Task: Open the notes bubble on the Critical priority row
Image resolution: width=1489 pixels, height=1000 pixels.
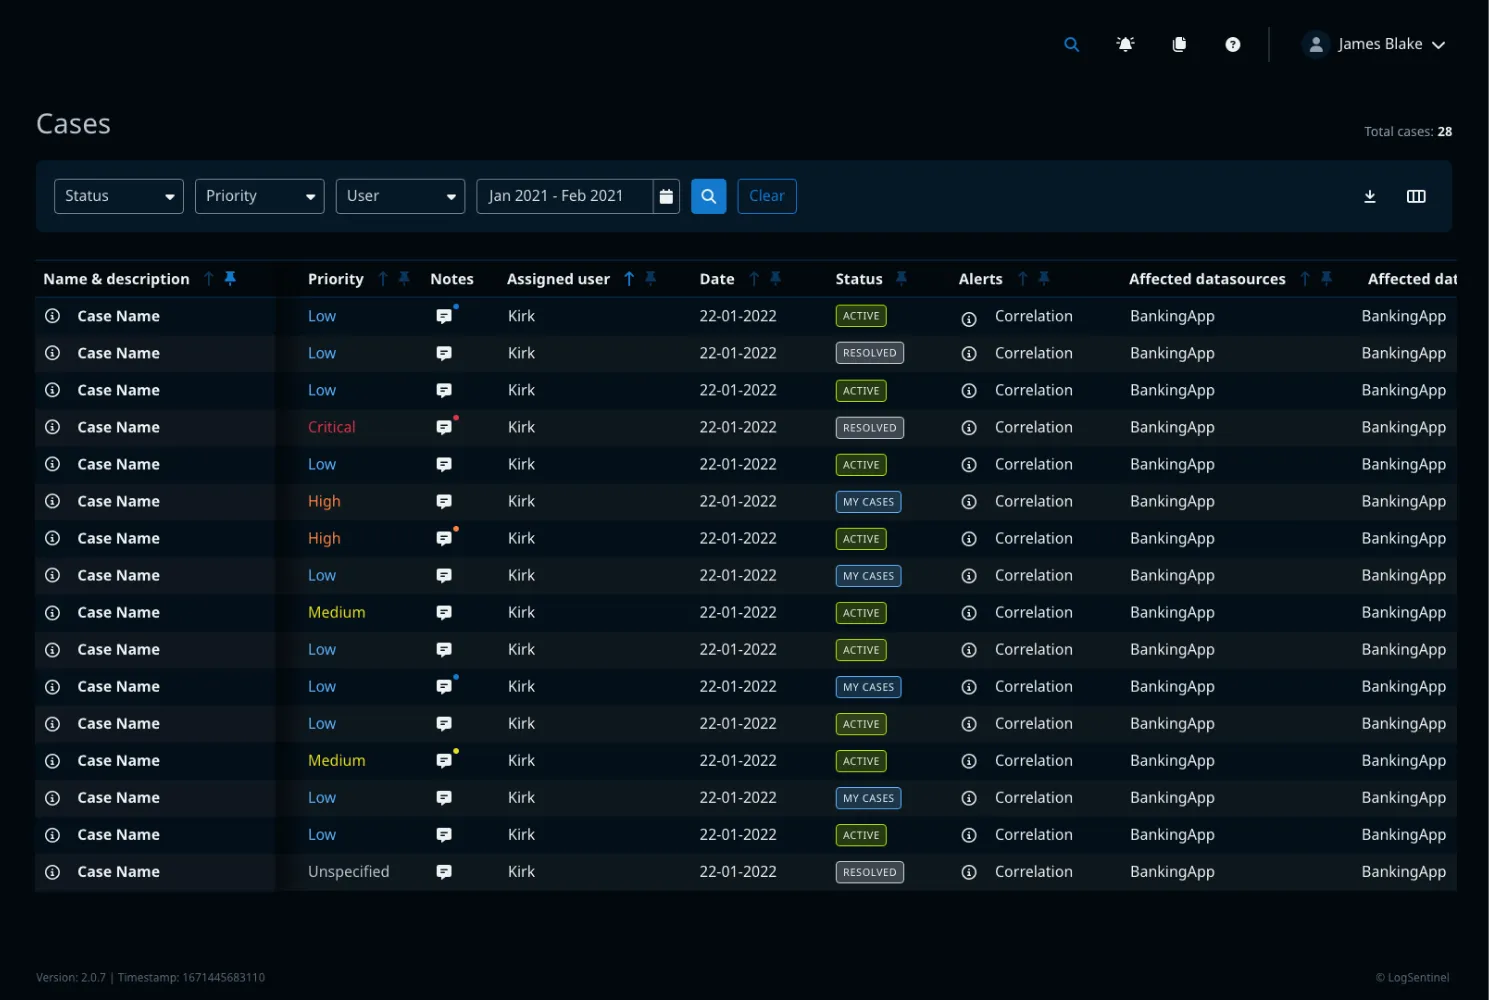Action: point(443,427)
